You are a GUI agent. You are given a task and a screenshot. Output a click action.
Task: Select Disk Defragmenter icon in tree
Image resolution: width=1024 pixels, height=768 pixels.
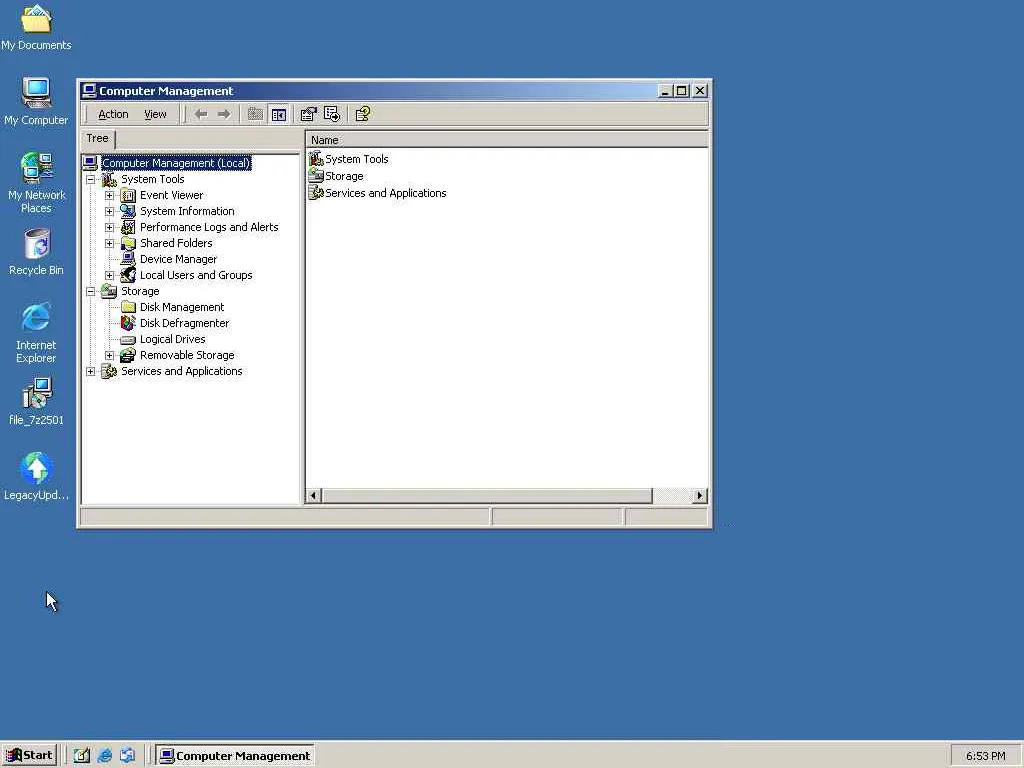point(129,323)
